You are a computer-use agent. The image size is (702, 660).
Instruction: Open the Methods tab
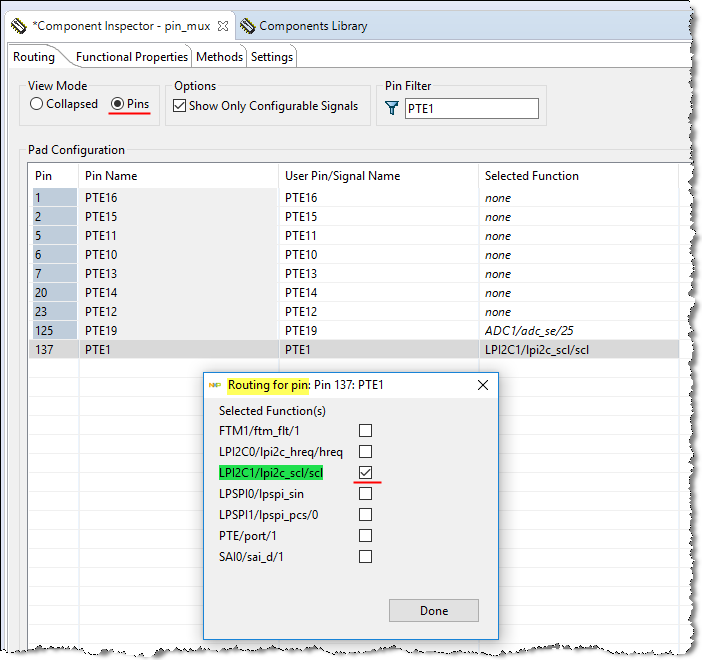[x=219, y=57]
